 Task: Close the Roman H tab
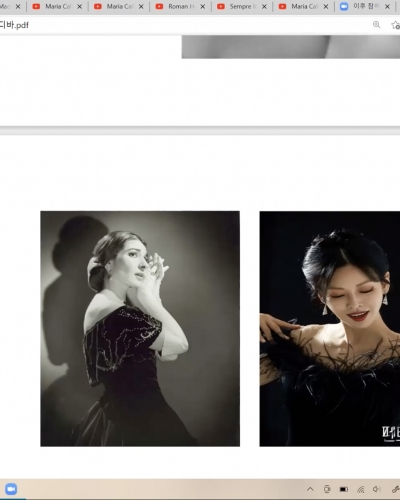coord(202,6)
